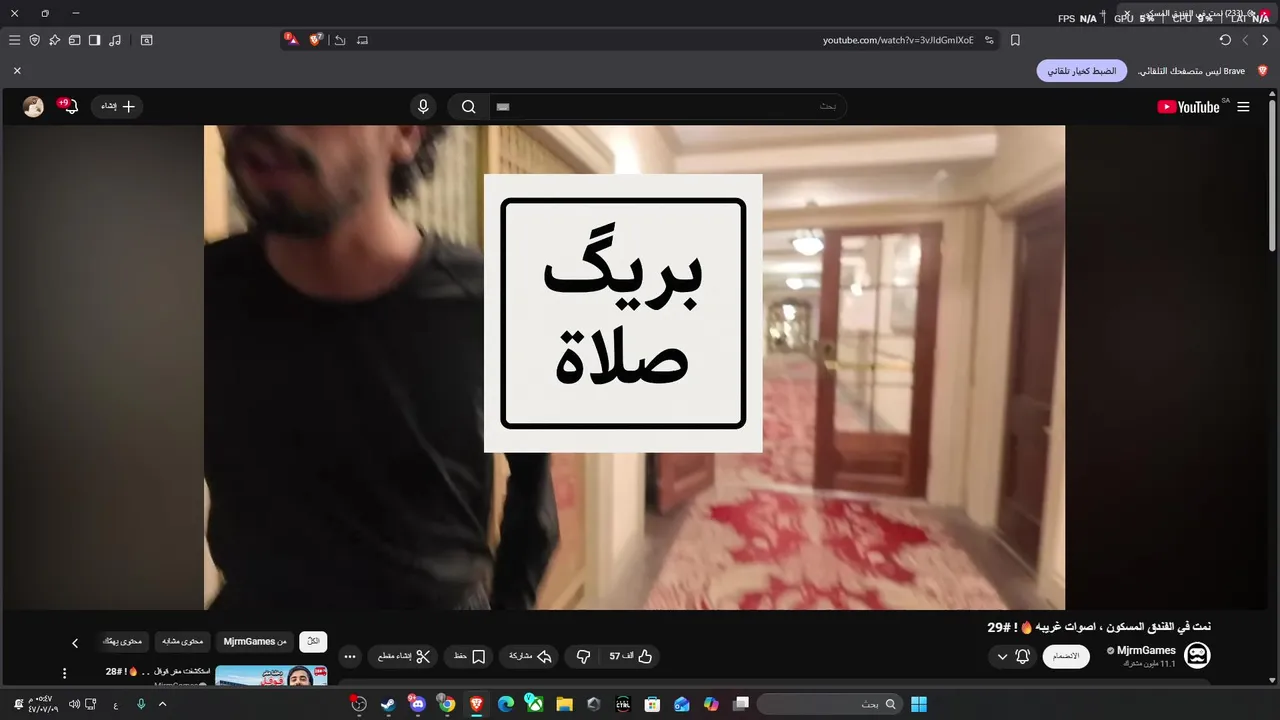Viewport: 1280px width, 720px height.
Task: Click the 'إنشاء' create button
Action: pos(117,106)
